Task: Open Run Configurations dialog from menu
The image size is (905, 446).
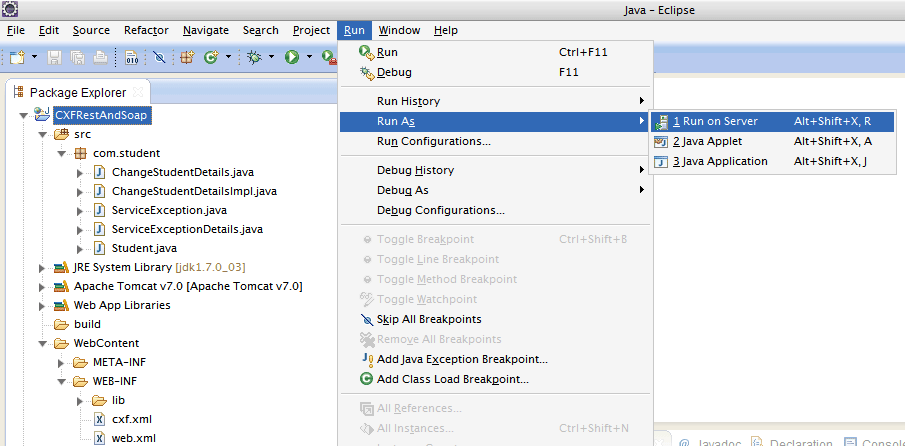Action: pos(433,141)
